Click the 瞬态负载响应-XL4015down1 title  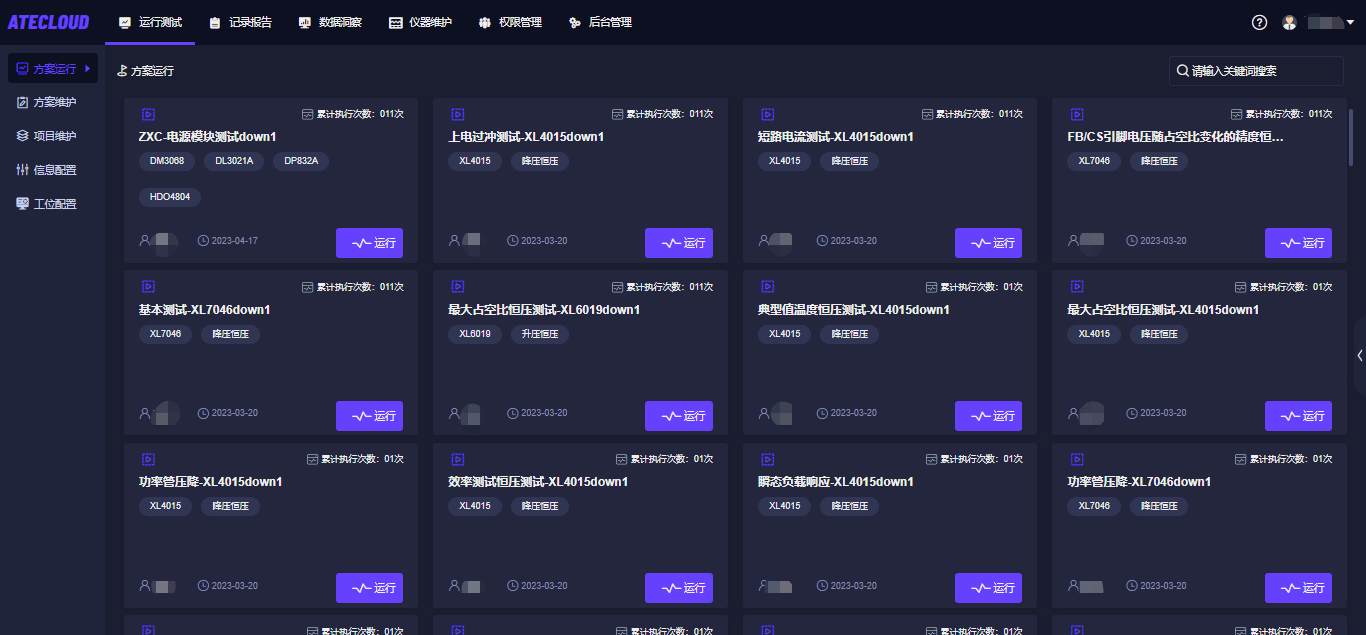pos(836,482)
